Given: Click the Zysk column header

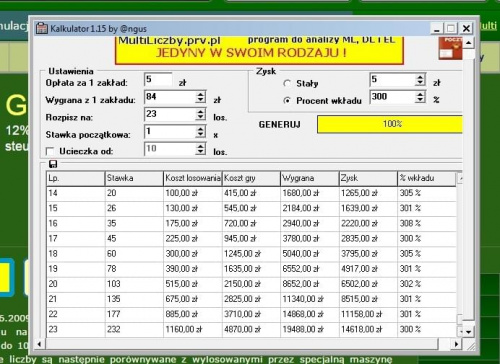Looking at the screenshot, I should click(368, 178).
